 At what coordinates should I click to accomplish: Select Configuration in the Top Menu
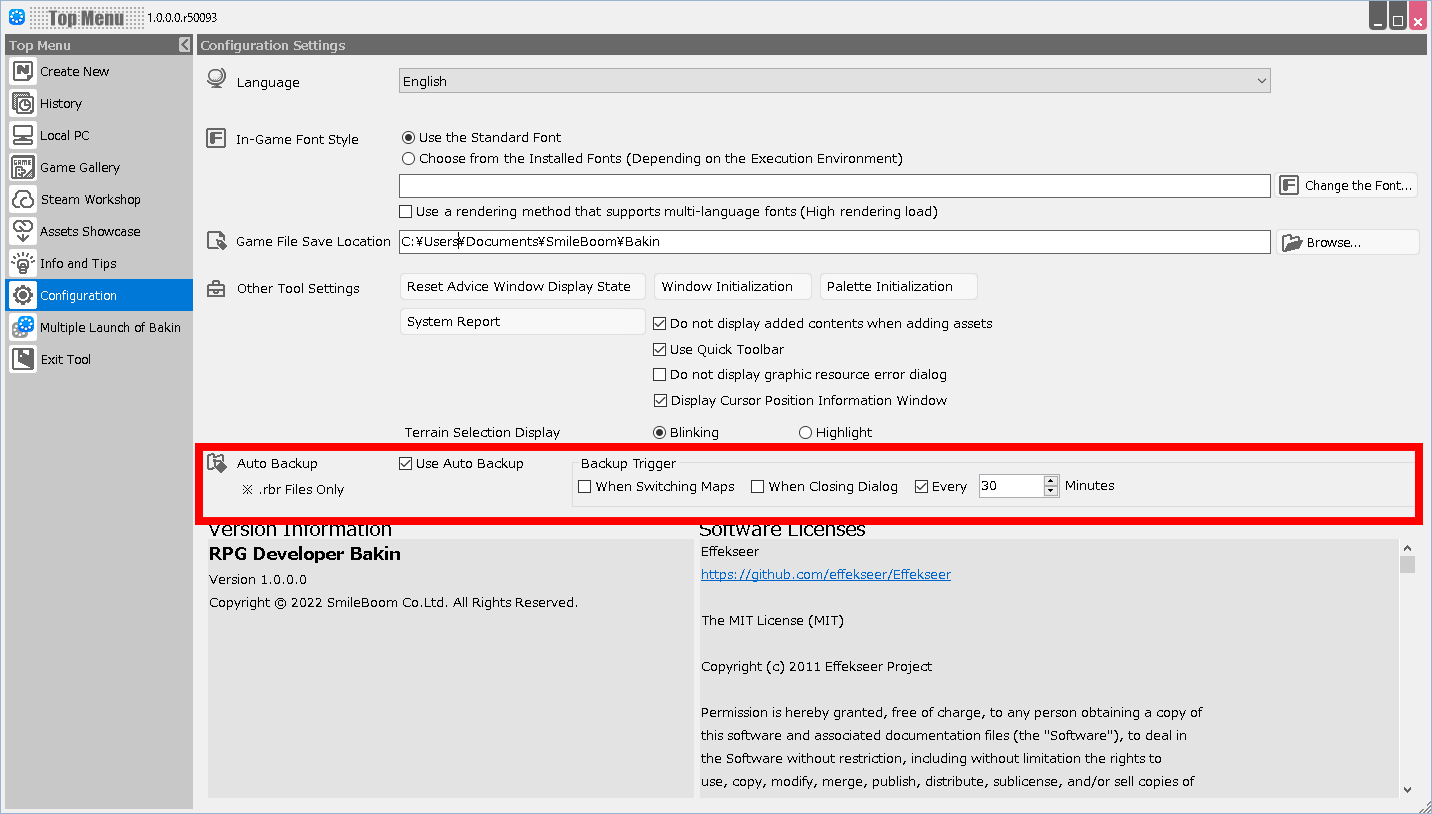tap(78, 295)
